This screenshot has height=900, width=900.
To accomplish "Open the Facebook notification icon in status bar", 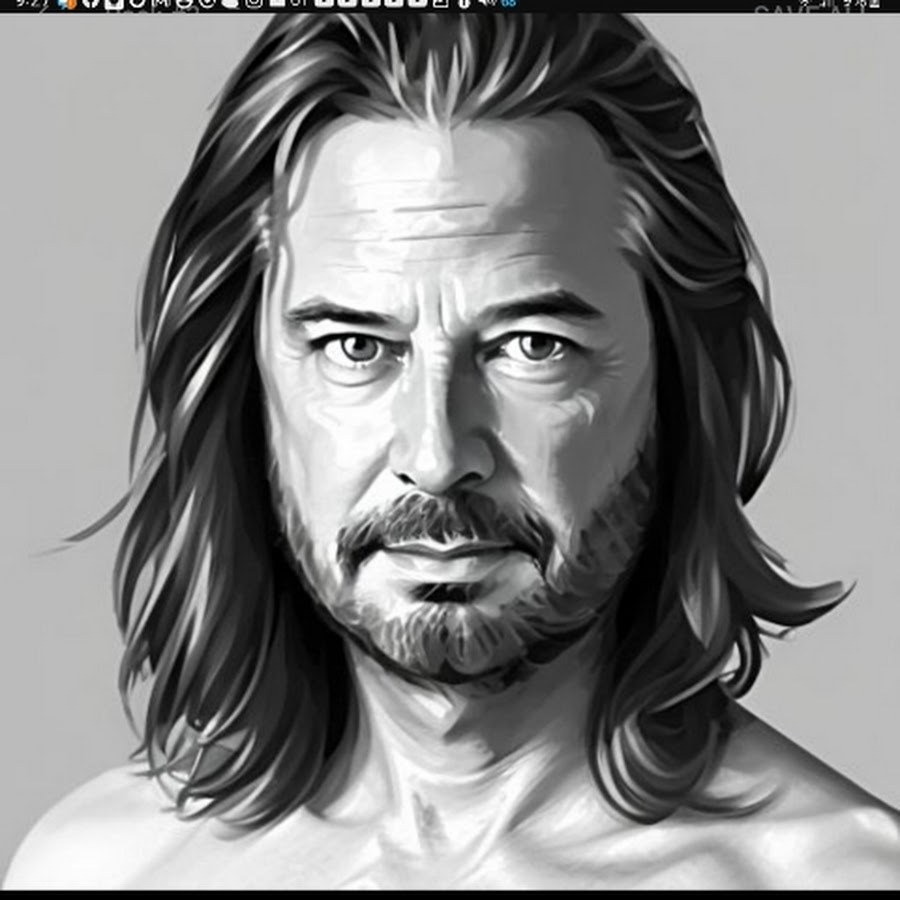I will 90,3.
